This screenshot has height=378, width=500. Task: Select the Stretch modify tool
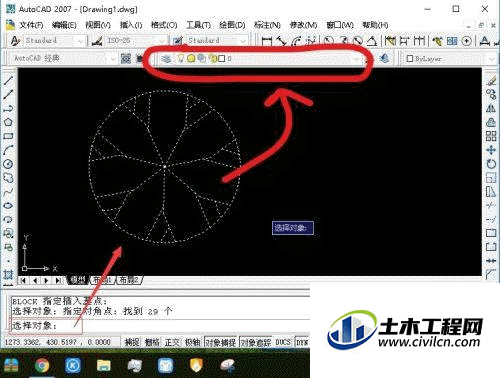[491, 192]
